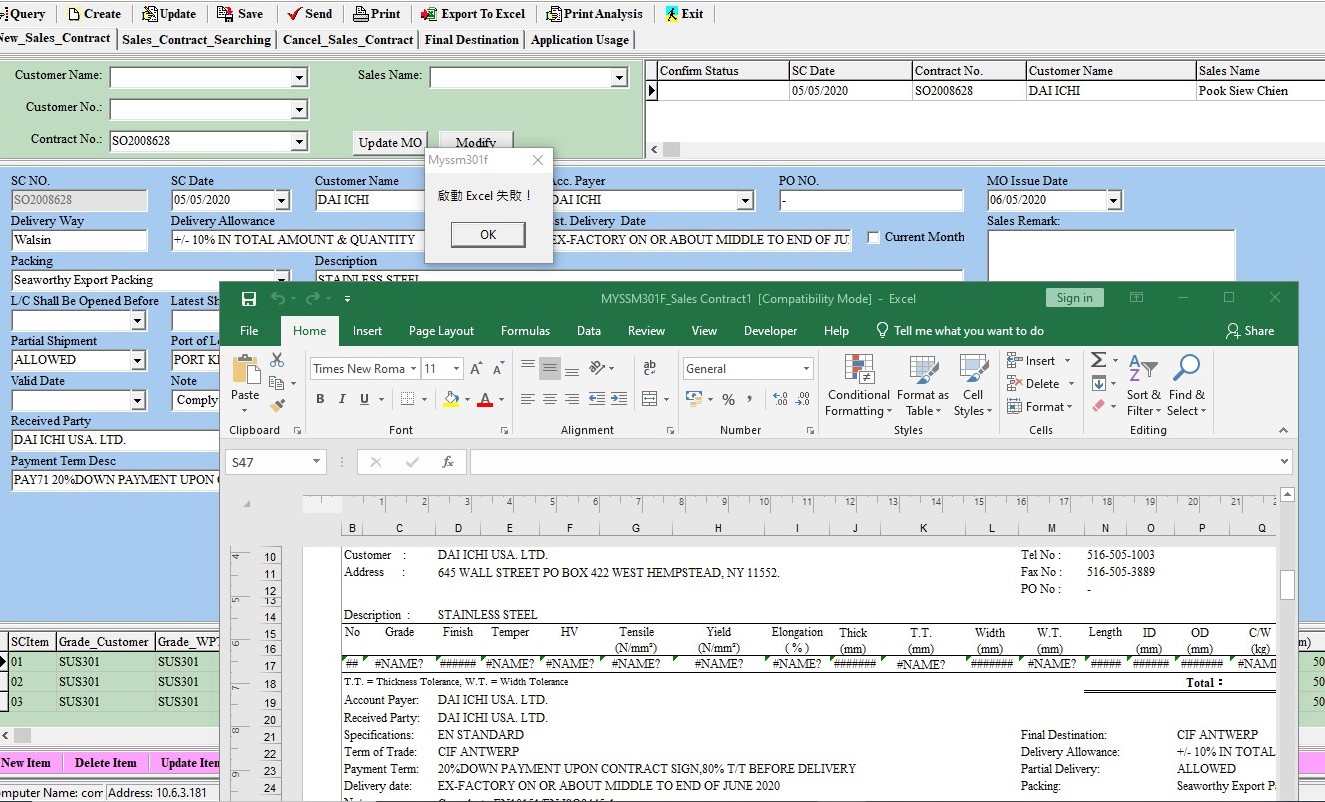The image size is (1325, 802).
Task: Open the Excel Page Layout tab
Action: tap(442, 331)
